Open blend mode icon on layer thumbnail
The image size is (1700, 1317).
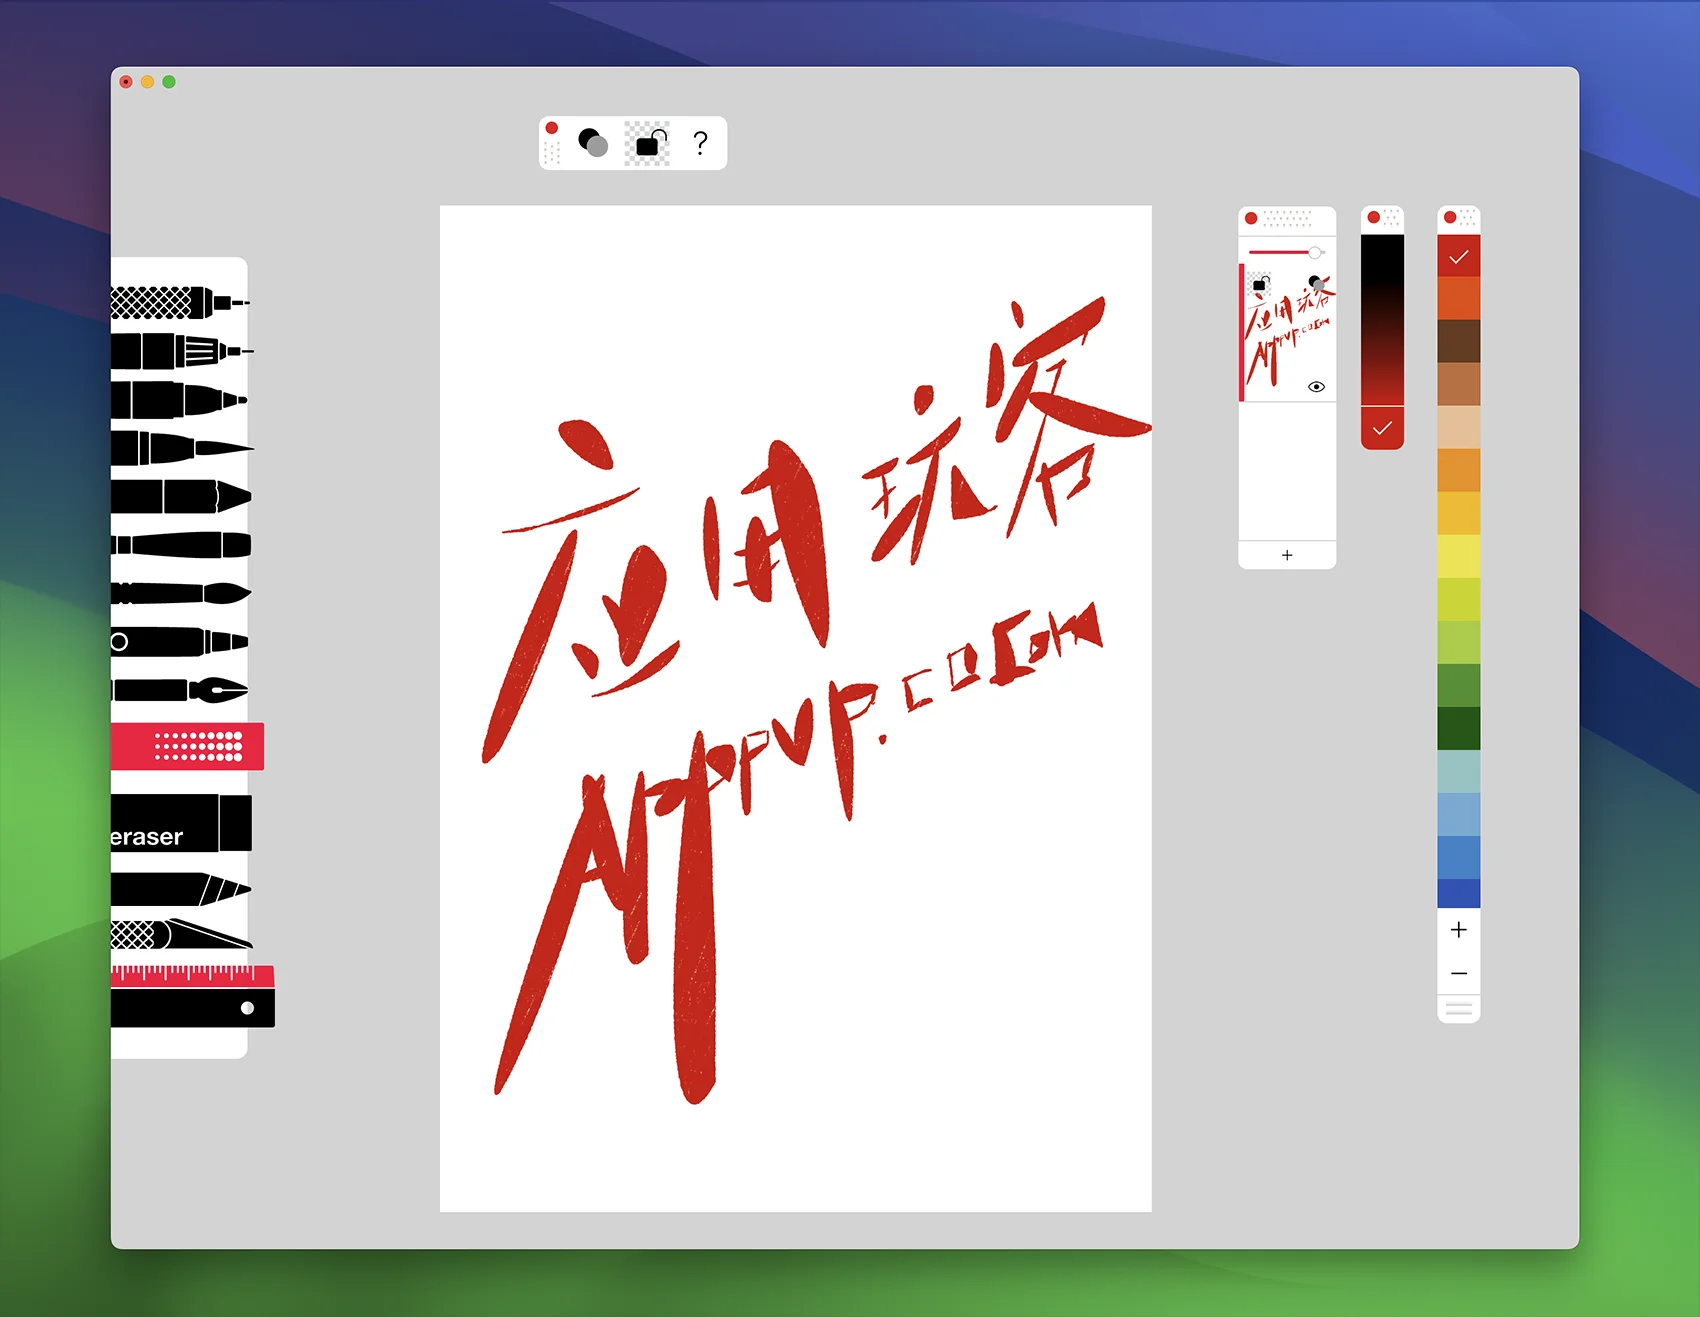click(1318, 283)
